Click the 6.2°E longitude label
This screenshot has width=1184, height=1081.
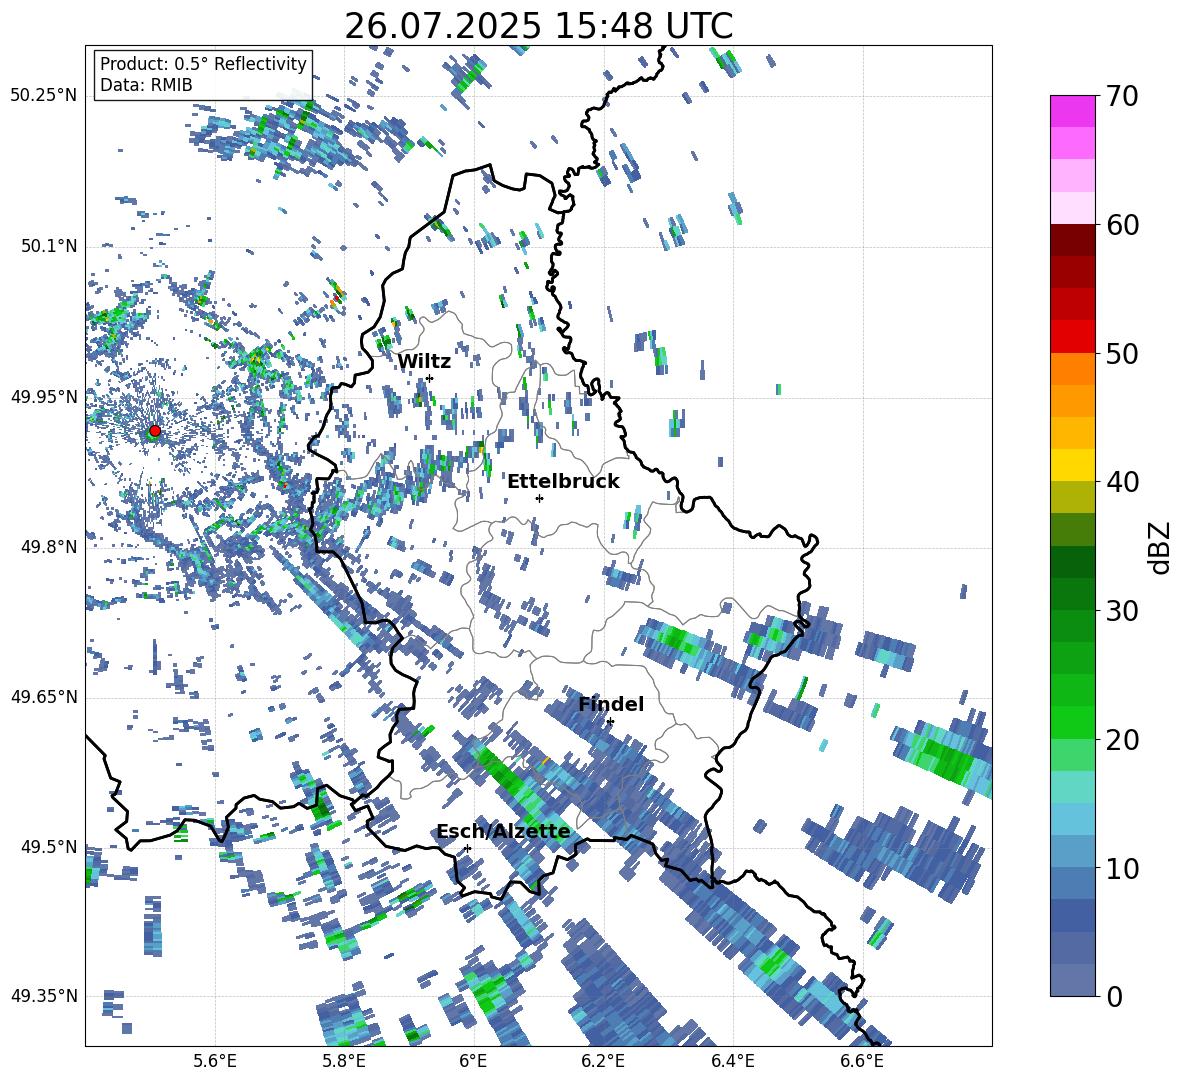(603, 1062)
